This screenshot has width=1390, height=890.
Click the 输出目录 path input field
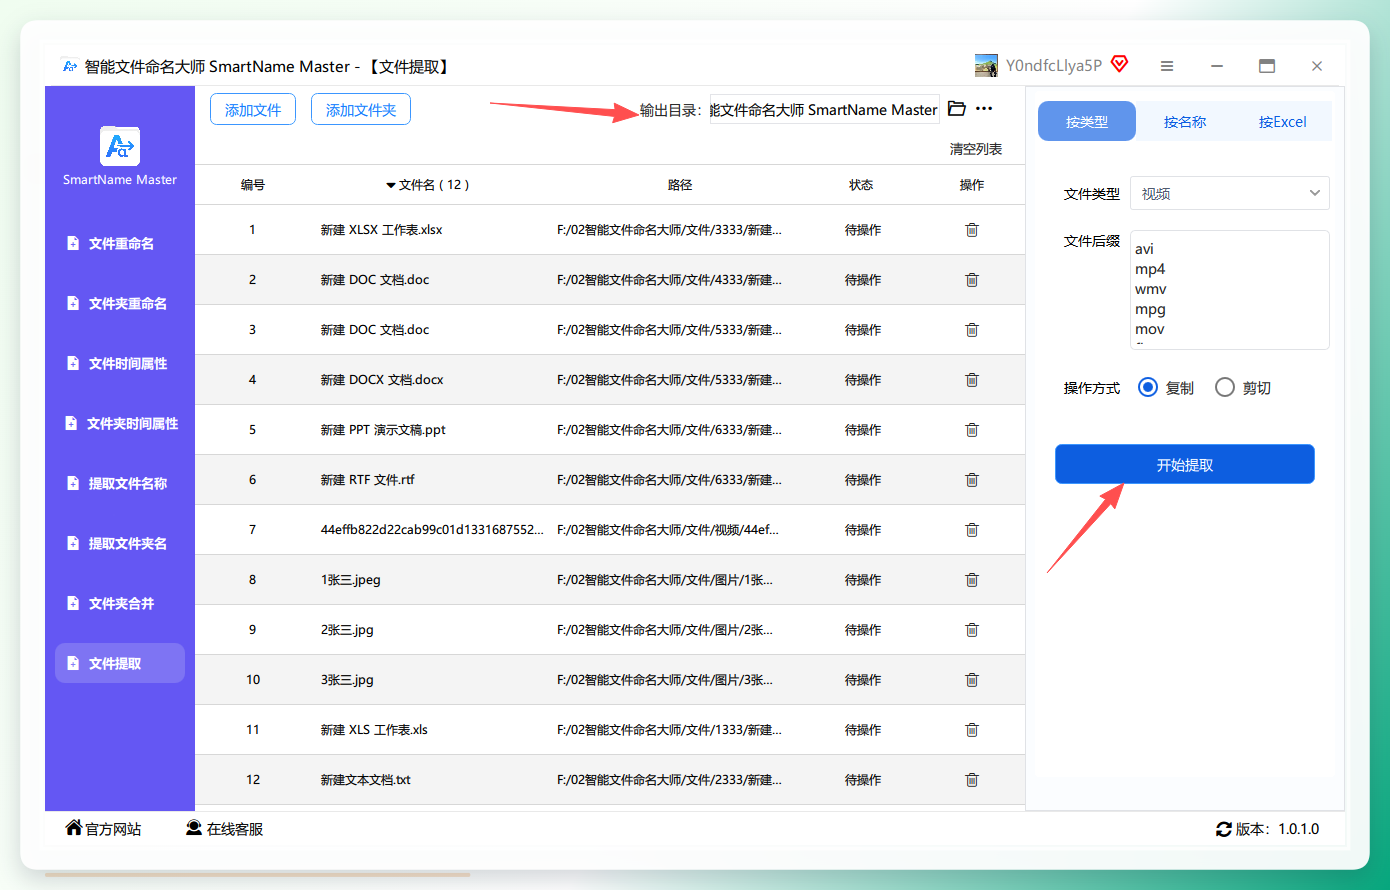pos(824,109)
